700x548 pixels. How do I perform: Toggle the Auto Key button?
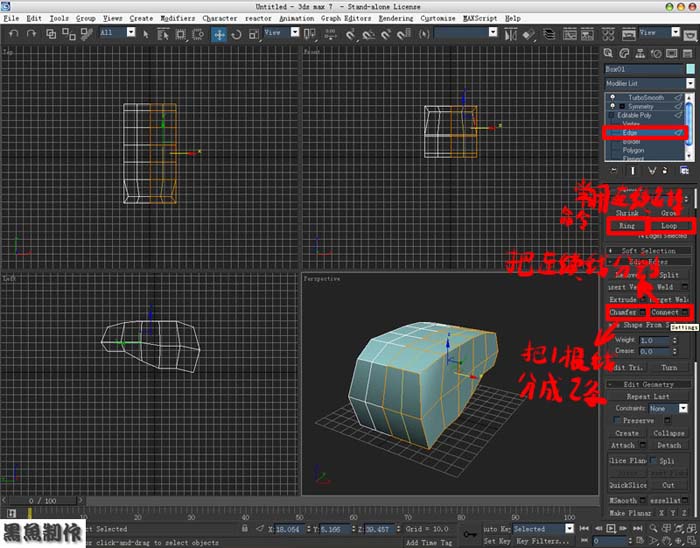(x=496, y=529)
